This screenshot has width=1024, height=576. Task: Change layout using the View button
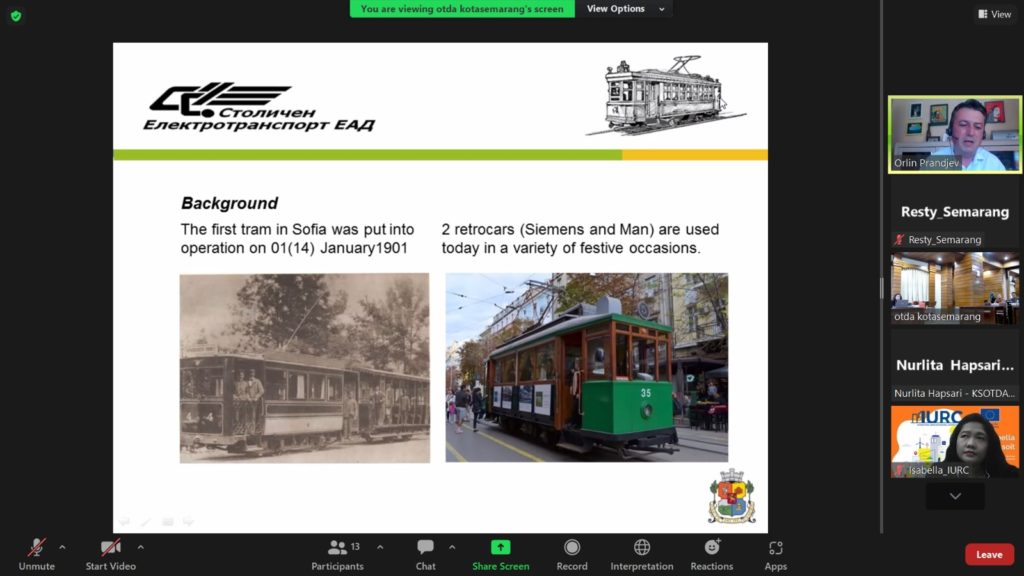click(995, 14)
